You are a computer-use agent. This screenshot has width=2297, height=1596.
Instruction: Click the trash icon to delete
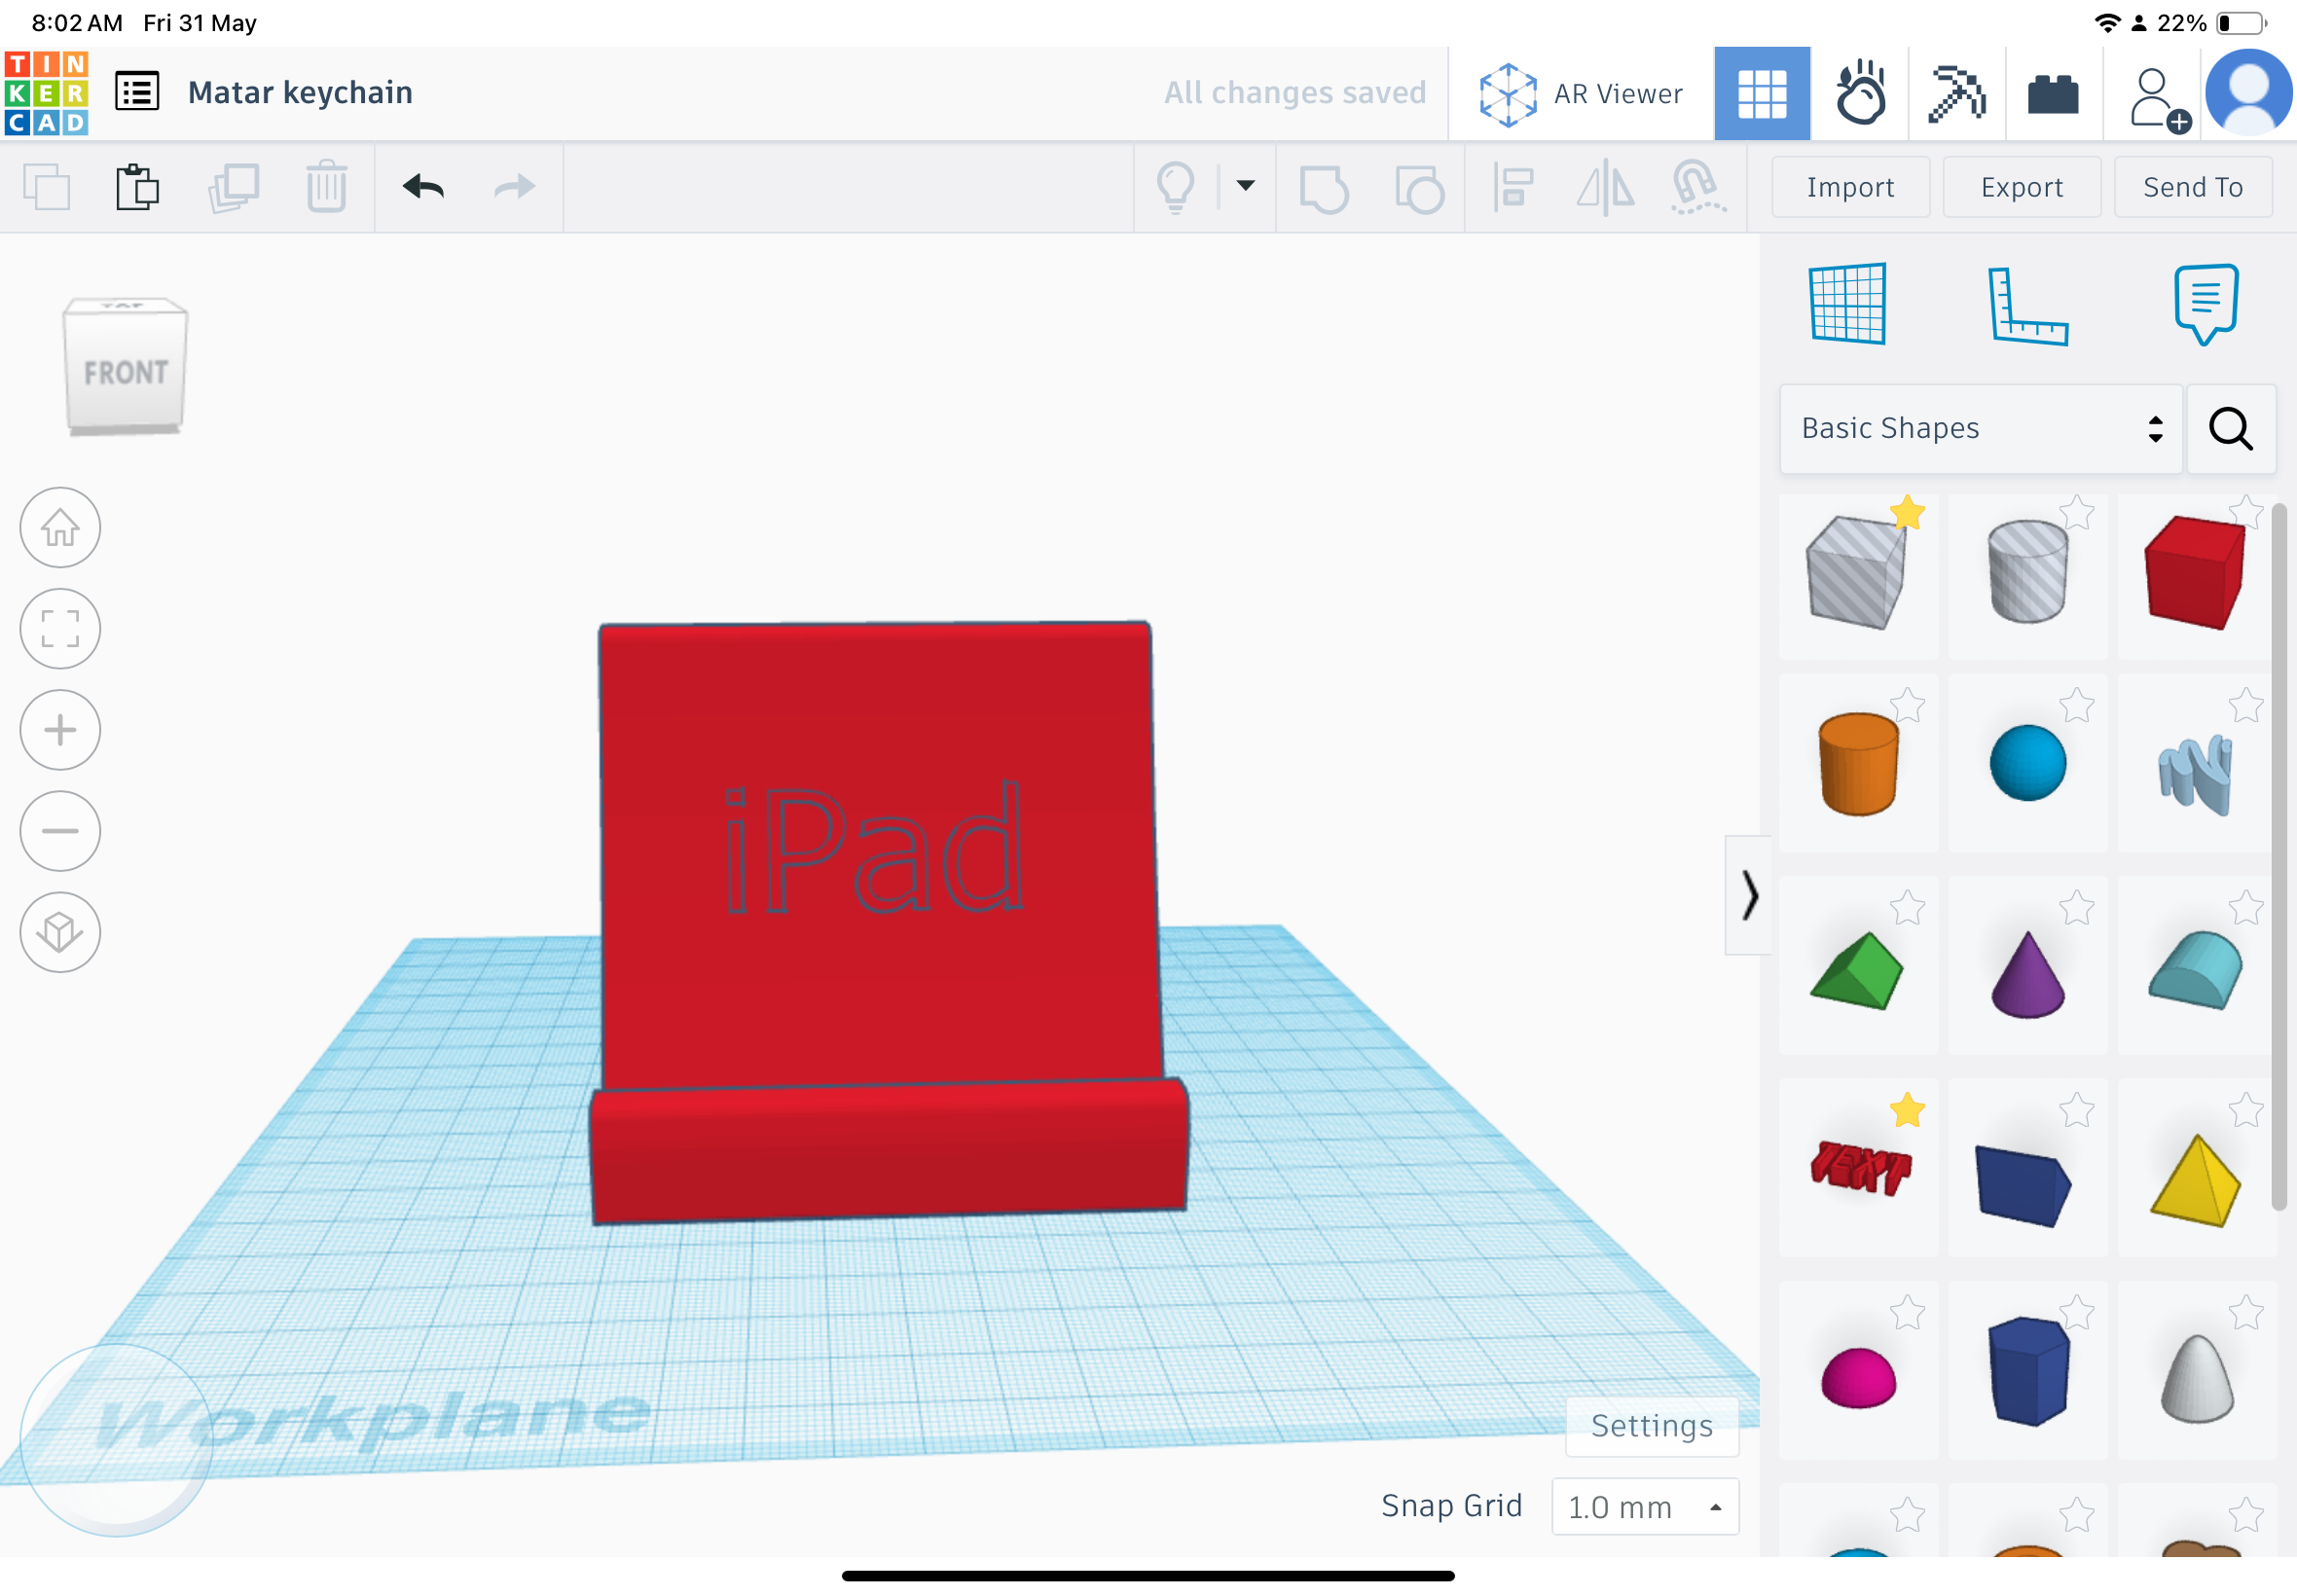click(x=325, y=187)
